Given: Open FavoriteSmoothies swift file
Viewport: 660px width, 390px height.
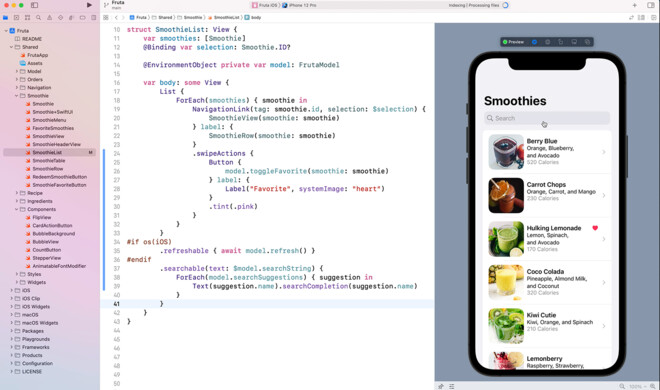Looking at the screenshot, I should coord(50,128).
